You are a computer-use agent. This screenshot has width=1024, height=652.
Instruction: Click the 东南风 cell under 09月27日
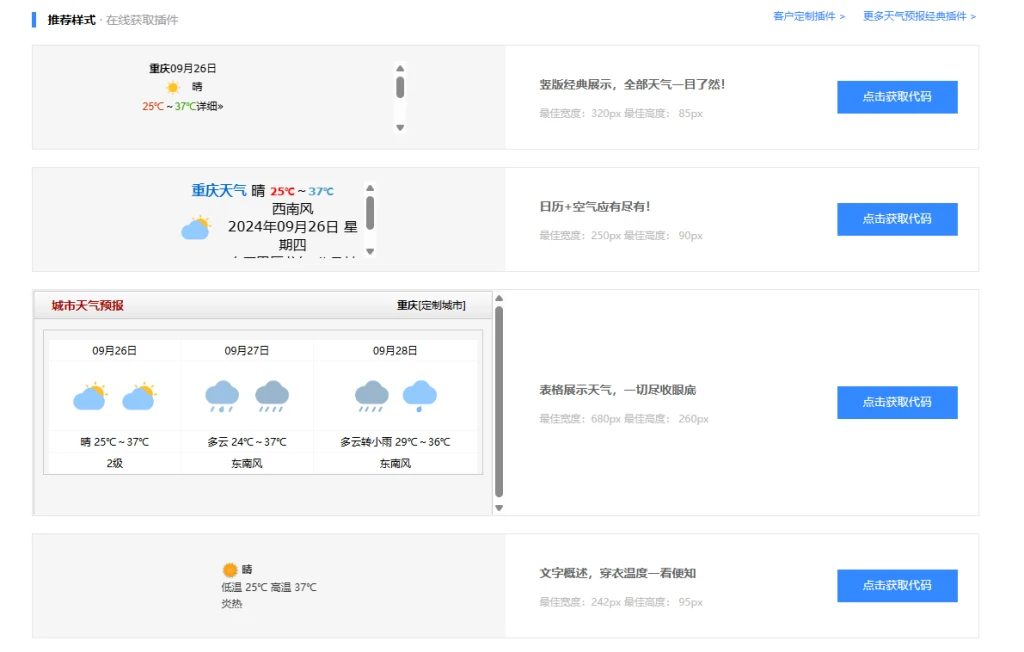tap(247, 463)
